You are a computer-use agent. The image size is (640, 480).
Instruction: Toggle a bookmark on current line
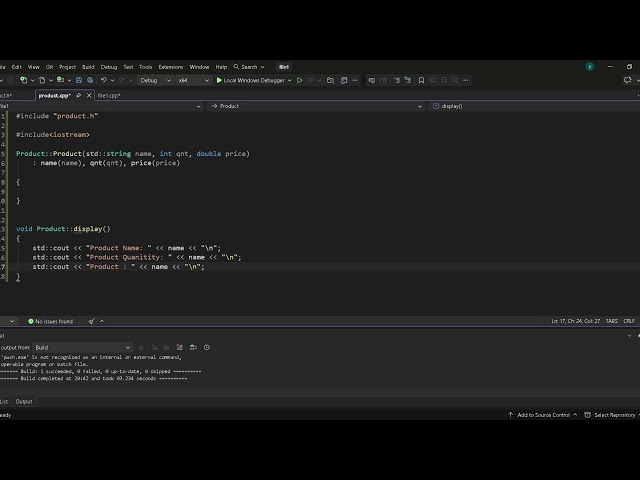(421, 80)
